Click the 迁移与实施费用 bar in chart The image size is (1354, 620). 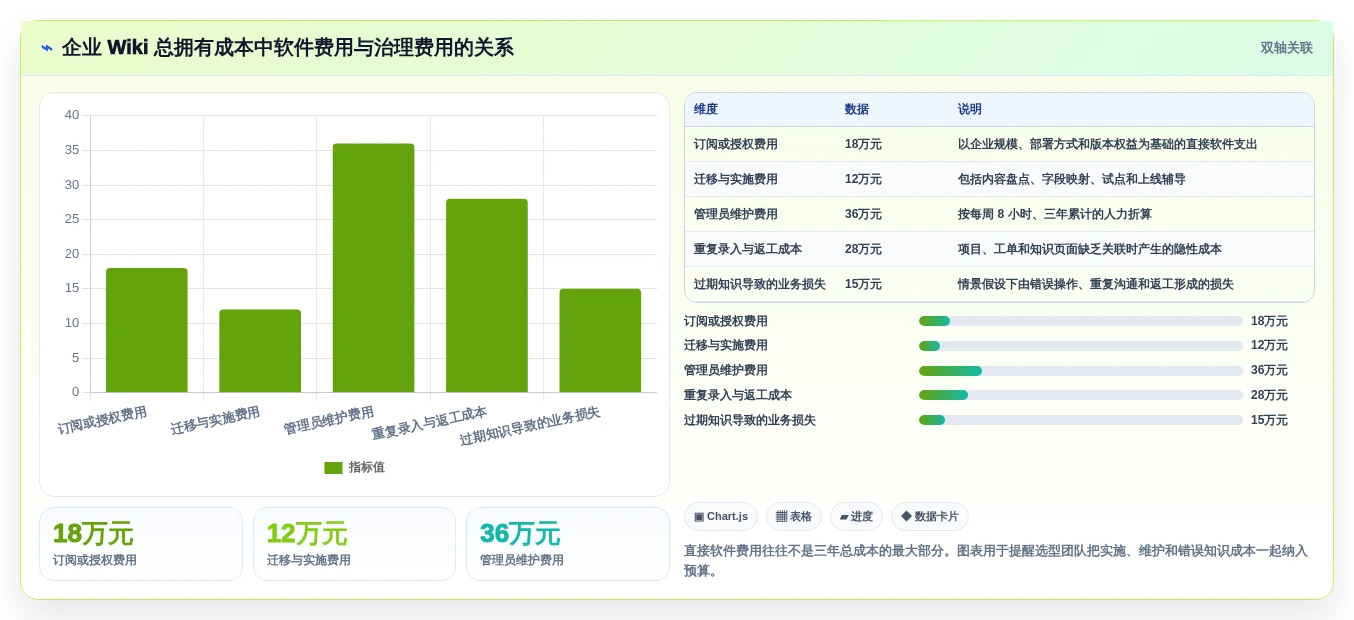260,351
